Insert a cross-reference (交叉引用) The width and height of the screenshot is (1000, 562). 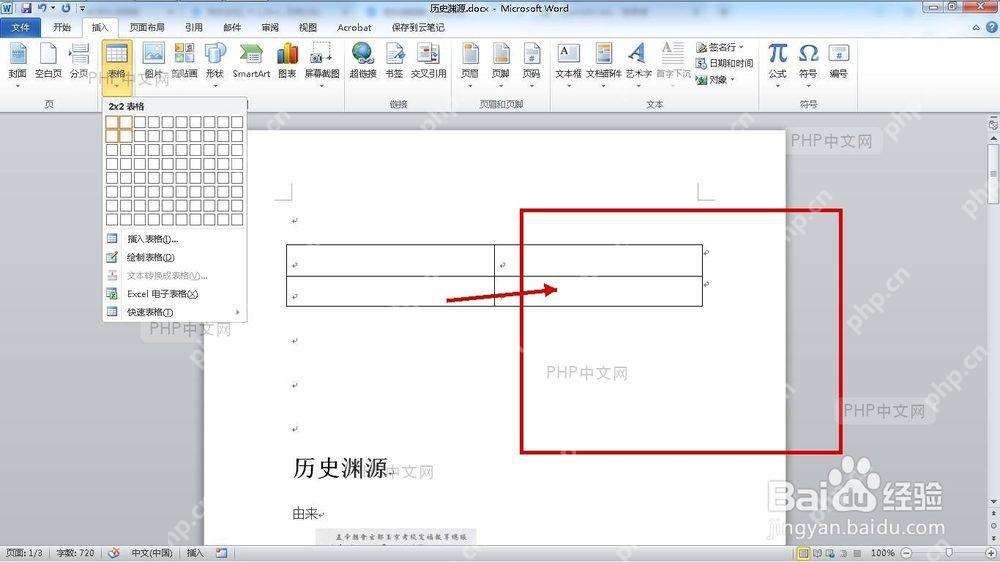point(429,63)
